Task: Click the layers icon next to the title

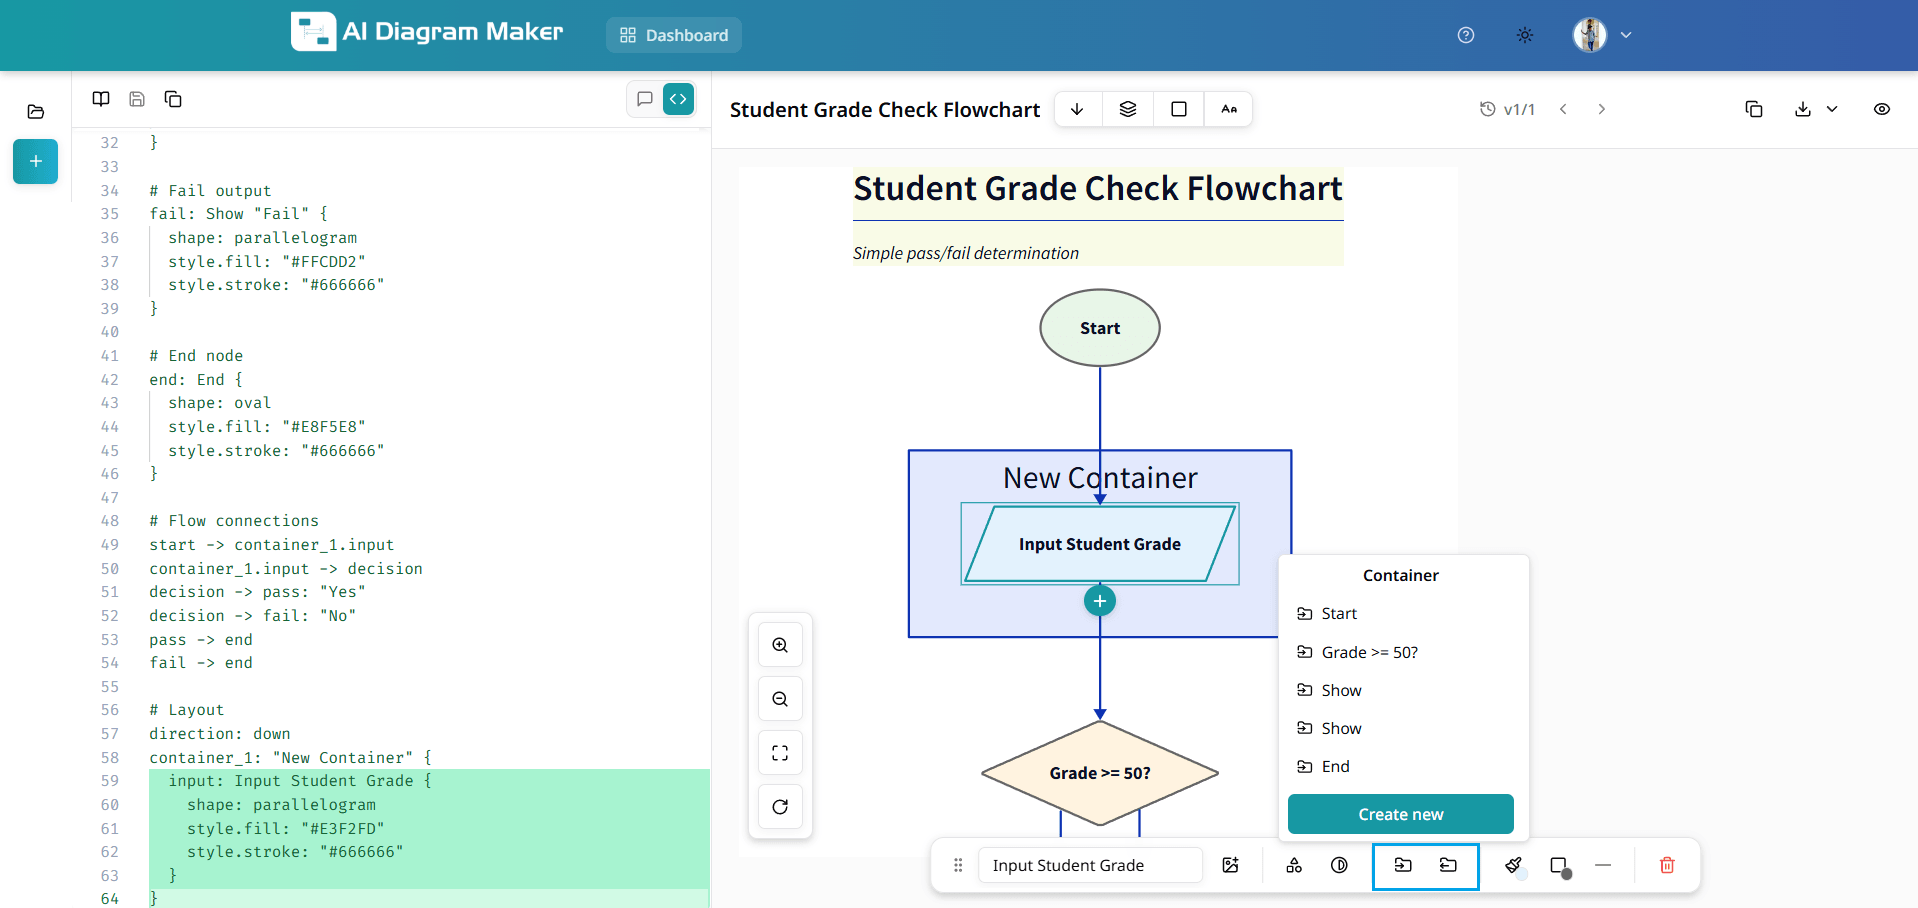Action: pos(1128,109)
